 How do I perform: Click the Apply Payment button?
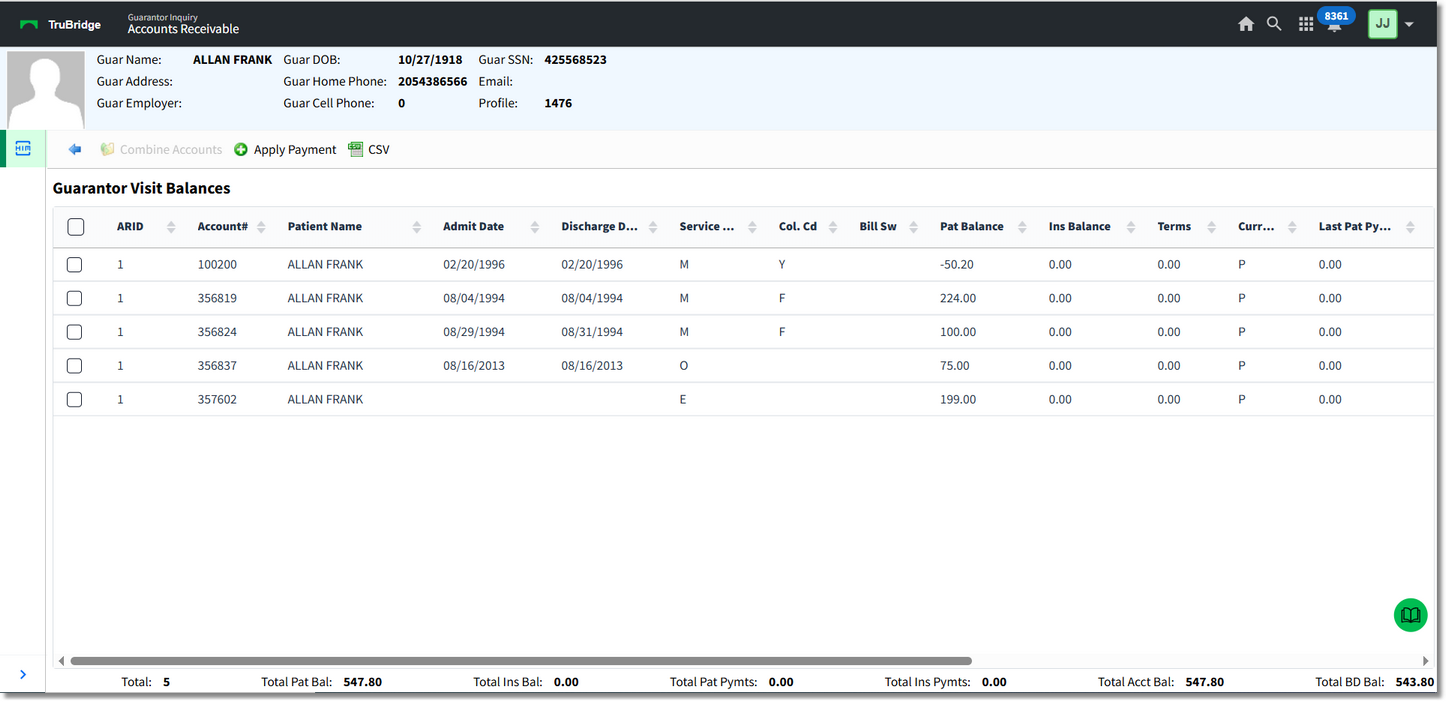(x=285, y=150)
